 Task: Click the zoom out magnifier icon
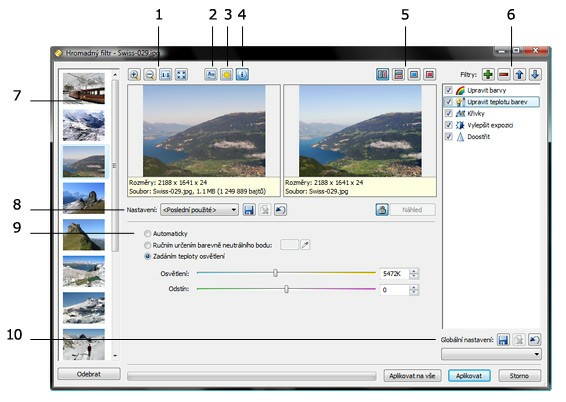tap(150, 75)
